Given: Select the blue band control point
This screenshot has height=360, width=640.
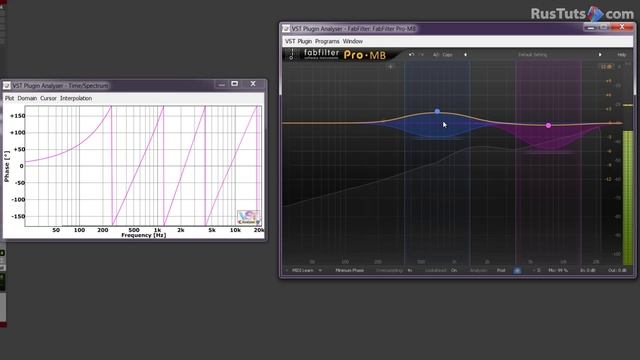Looking at the screenshot, I should [437, 111].
